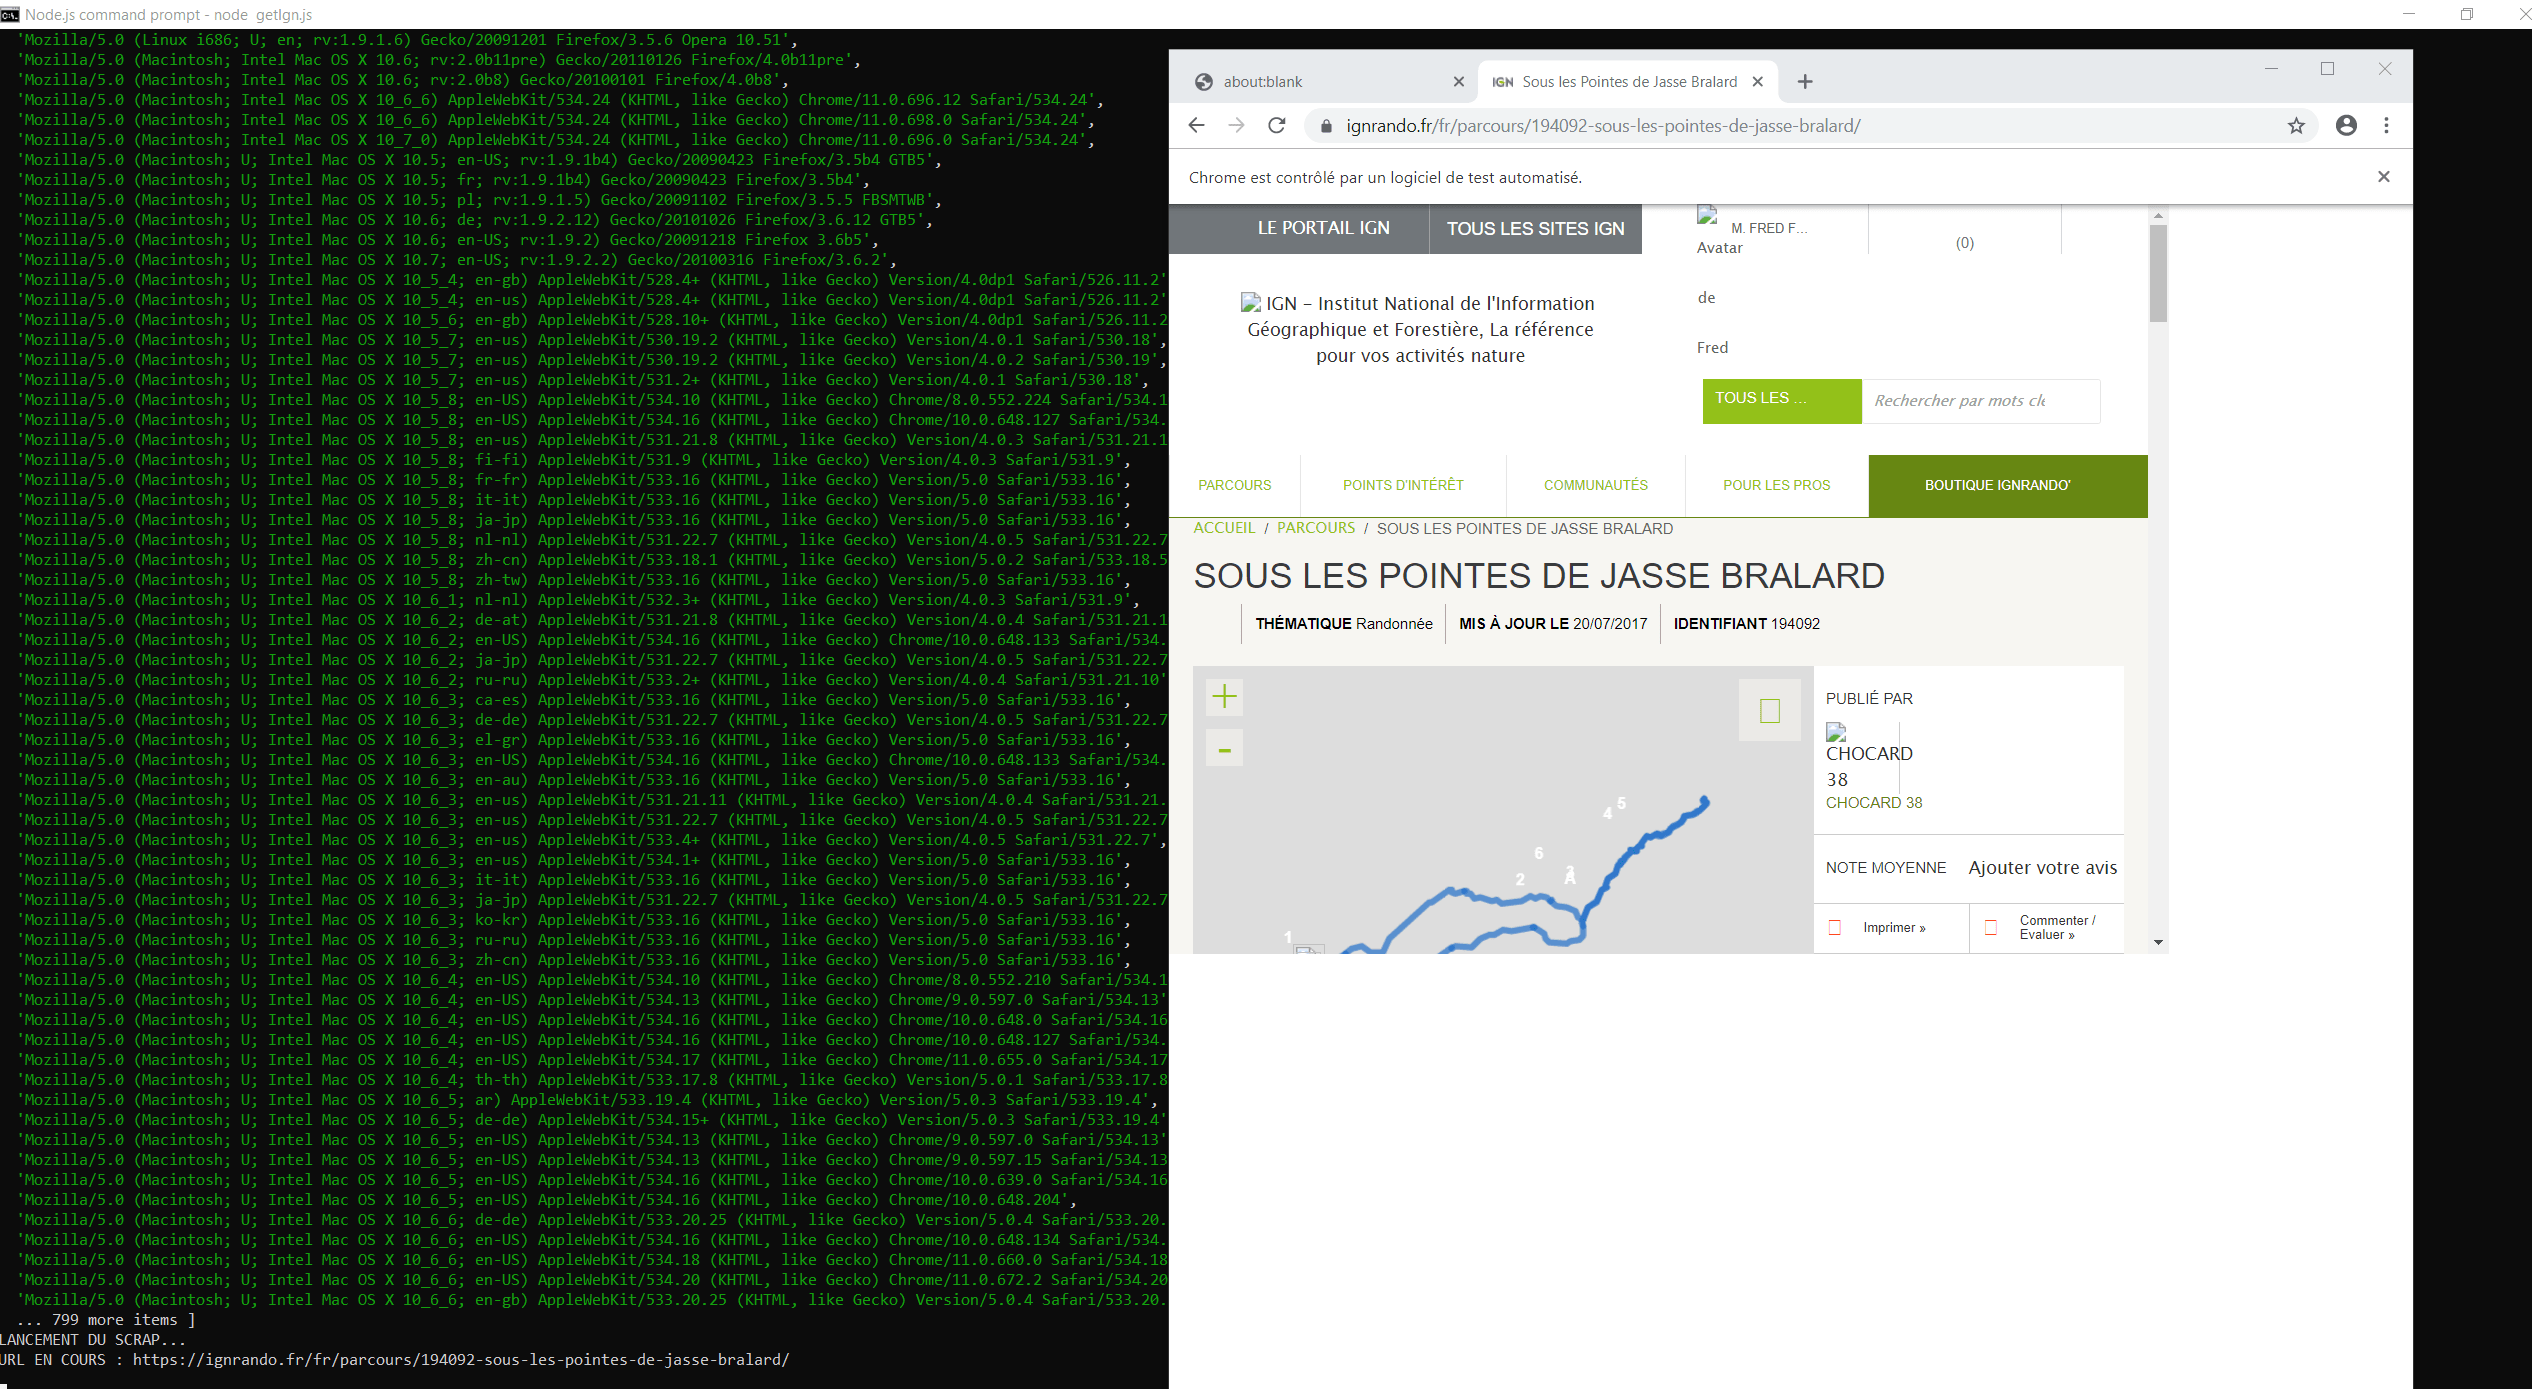Screen dimensions: 2532x1389
Task: Open POINTS D'INTÉRÊT menu
Action: [1403, 485]
